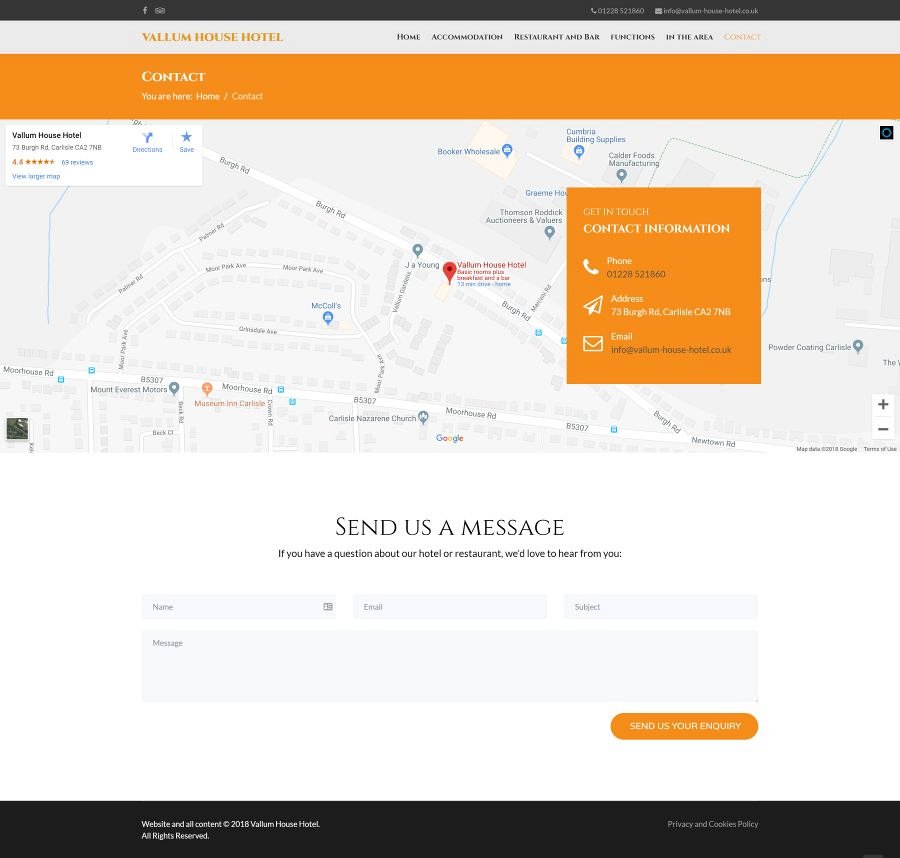
Task: Open Restaurant and Bar menu item
Action: (556, 37)
